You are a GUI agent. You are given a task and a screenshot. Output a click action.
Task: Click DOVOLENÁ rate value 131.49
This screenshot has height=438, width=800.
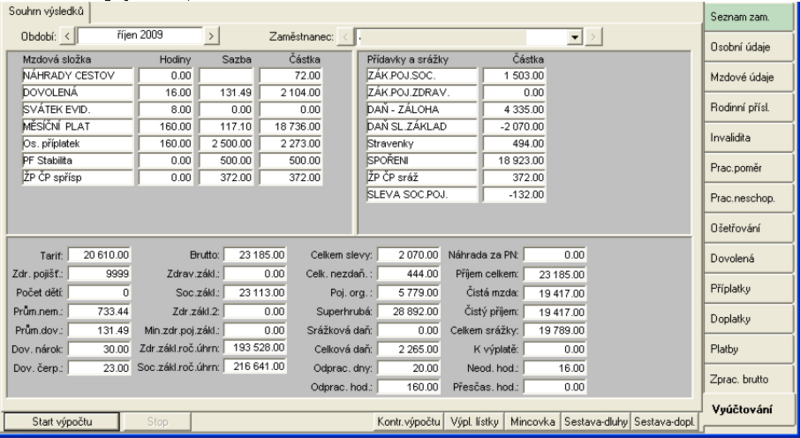[x=226, y=92]
